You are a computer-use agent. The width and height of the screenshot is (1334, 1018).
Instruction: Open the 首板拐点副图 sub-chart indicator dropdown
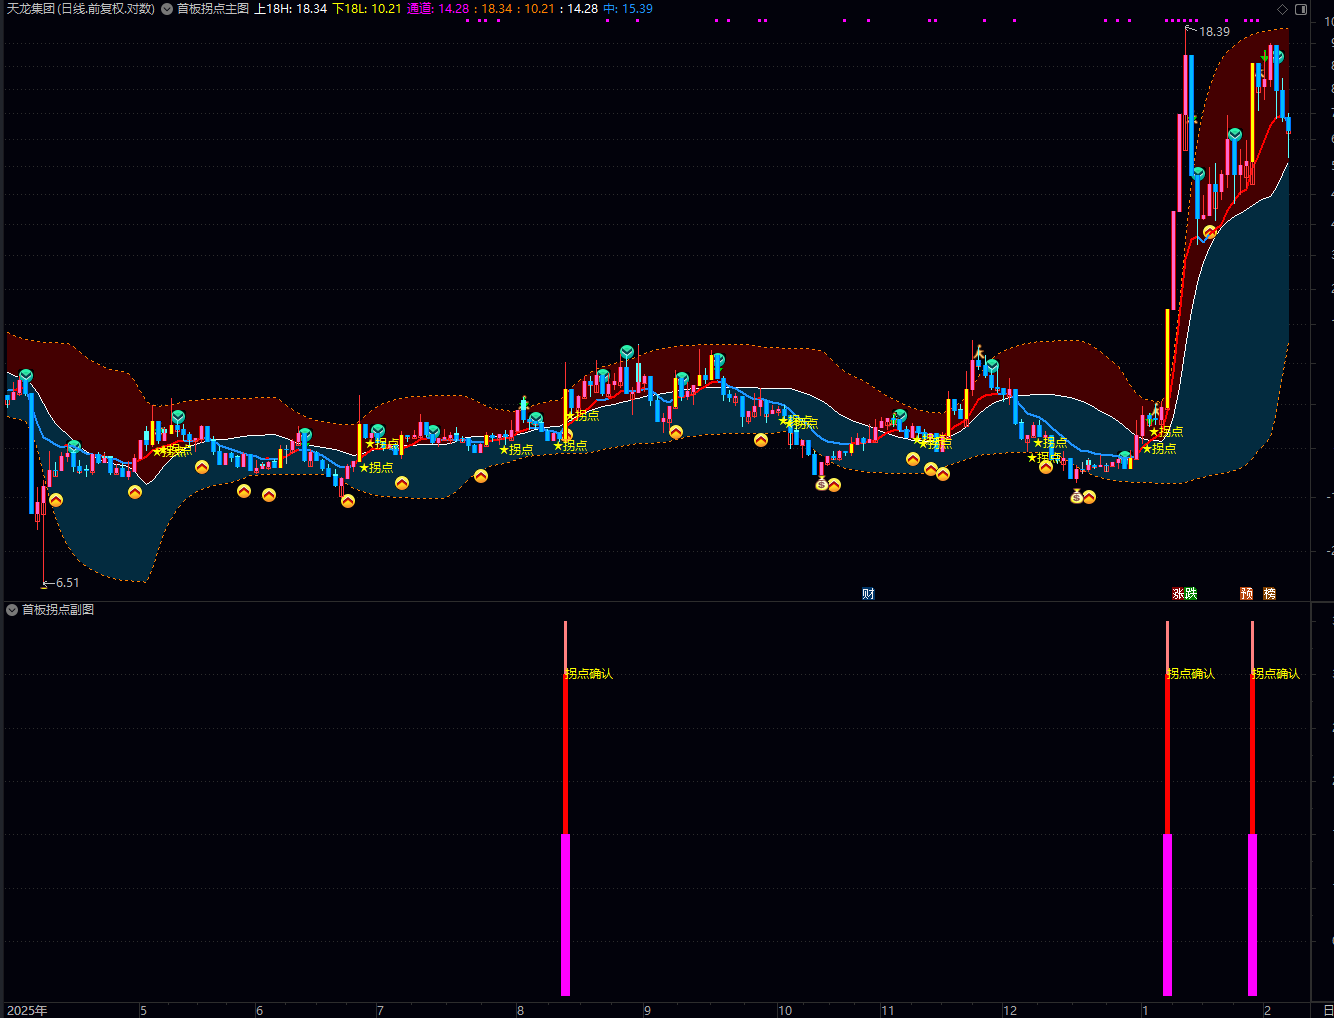point(12,610)
